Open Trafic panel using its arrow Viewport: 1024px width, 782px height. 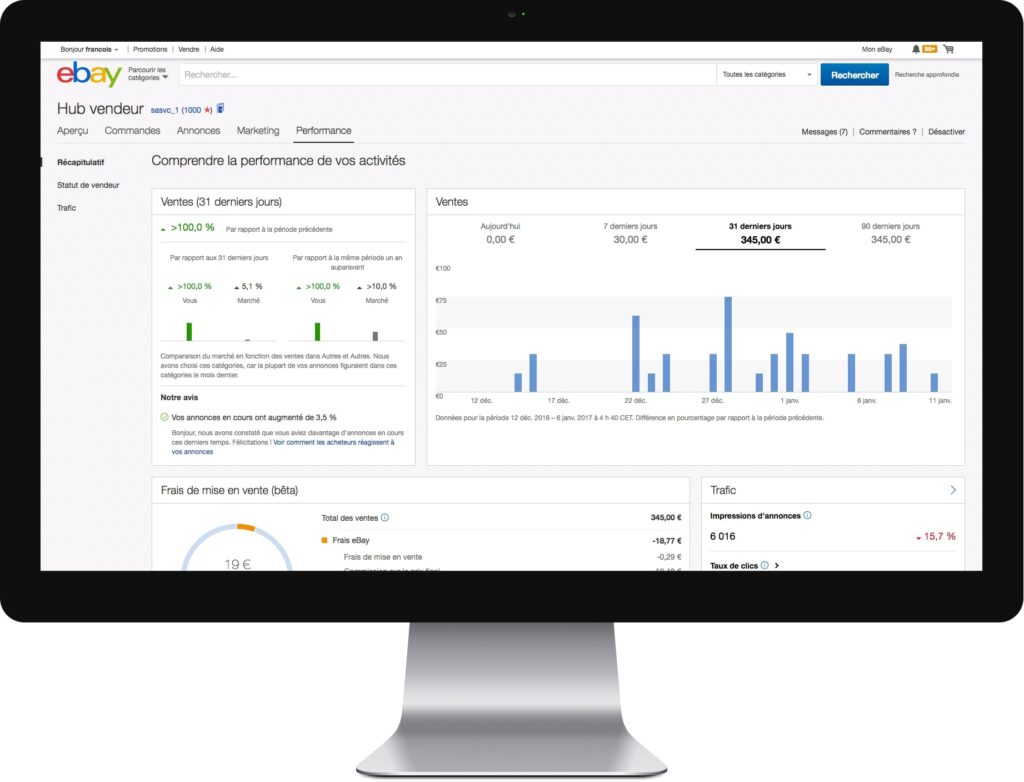point(953,490)
